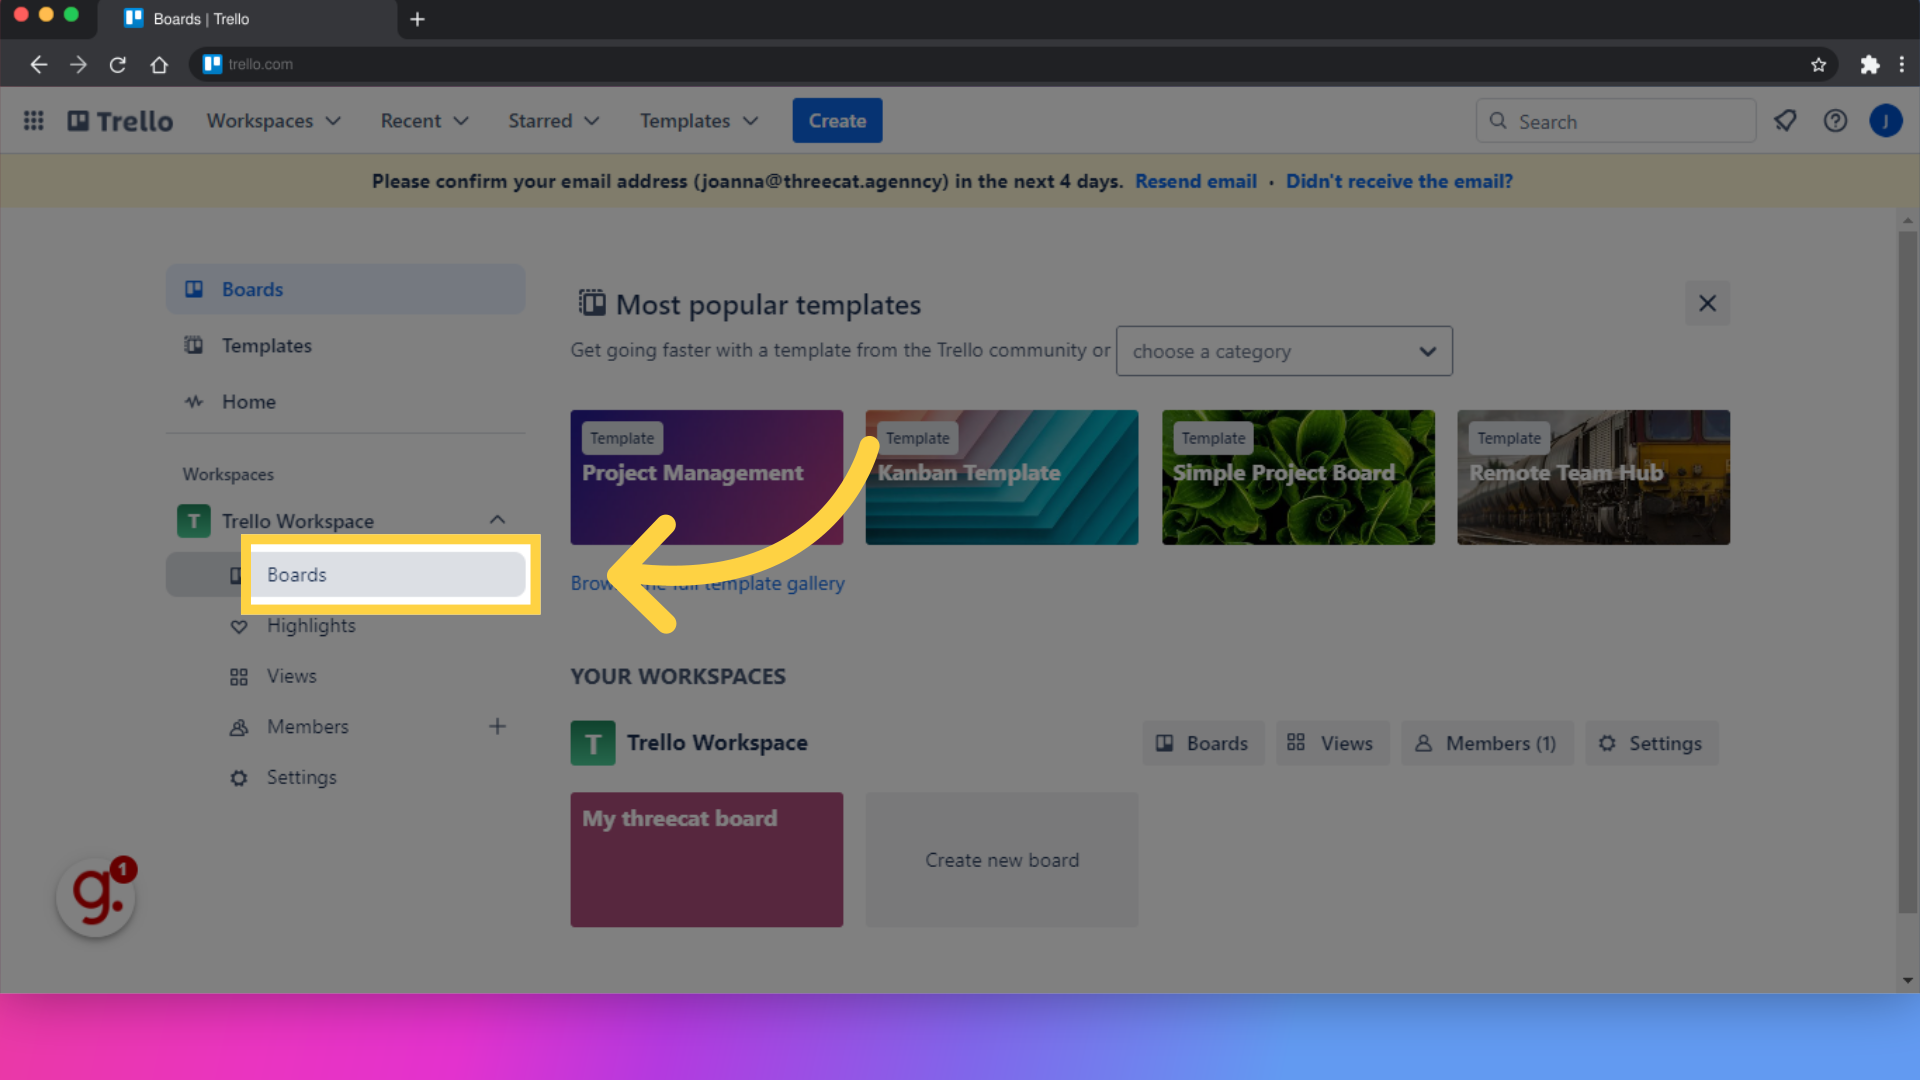The image size is (1920, 1080).
Task: Open the app switcher grid icon
Action: click(x=33, y=121)
